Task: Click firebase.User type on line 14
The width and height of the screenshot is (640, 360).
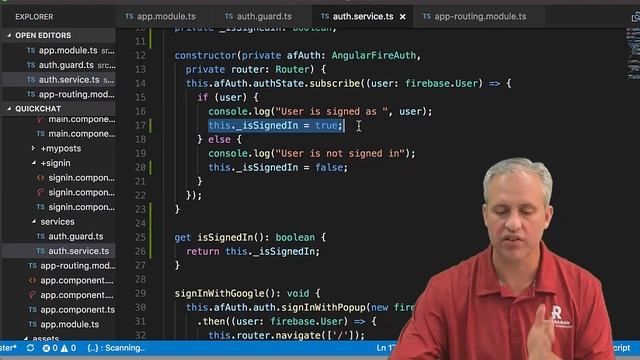Action: coord(441,83)
